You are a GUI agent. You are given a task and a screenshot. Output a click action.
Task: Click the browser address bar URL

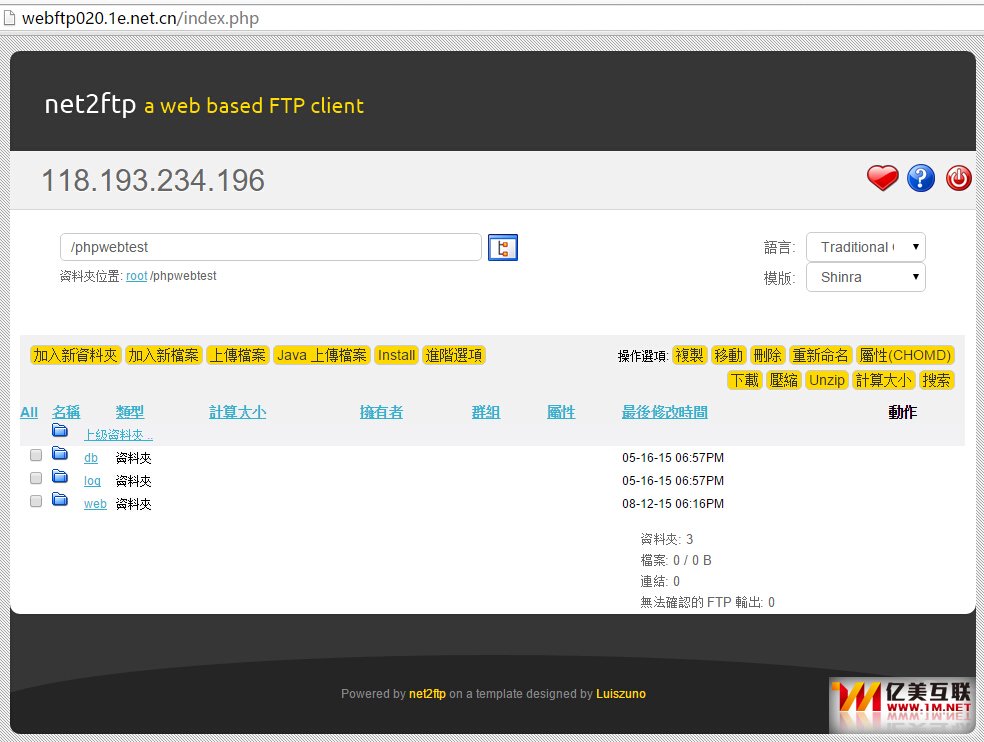tap(141, 18)
